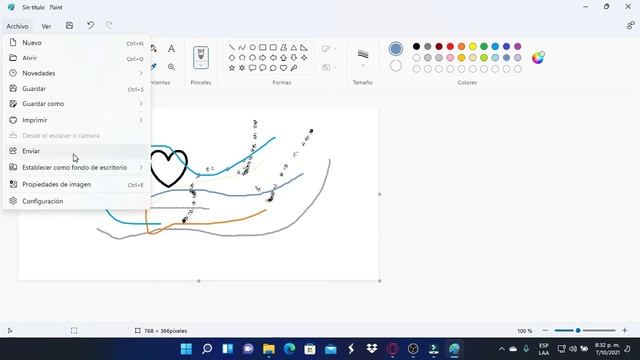Click Enviar in the Archivo menu

click(x=77, y=151)
